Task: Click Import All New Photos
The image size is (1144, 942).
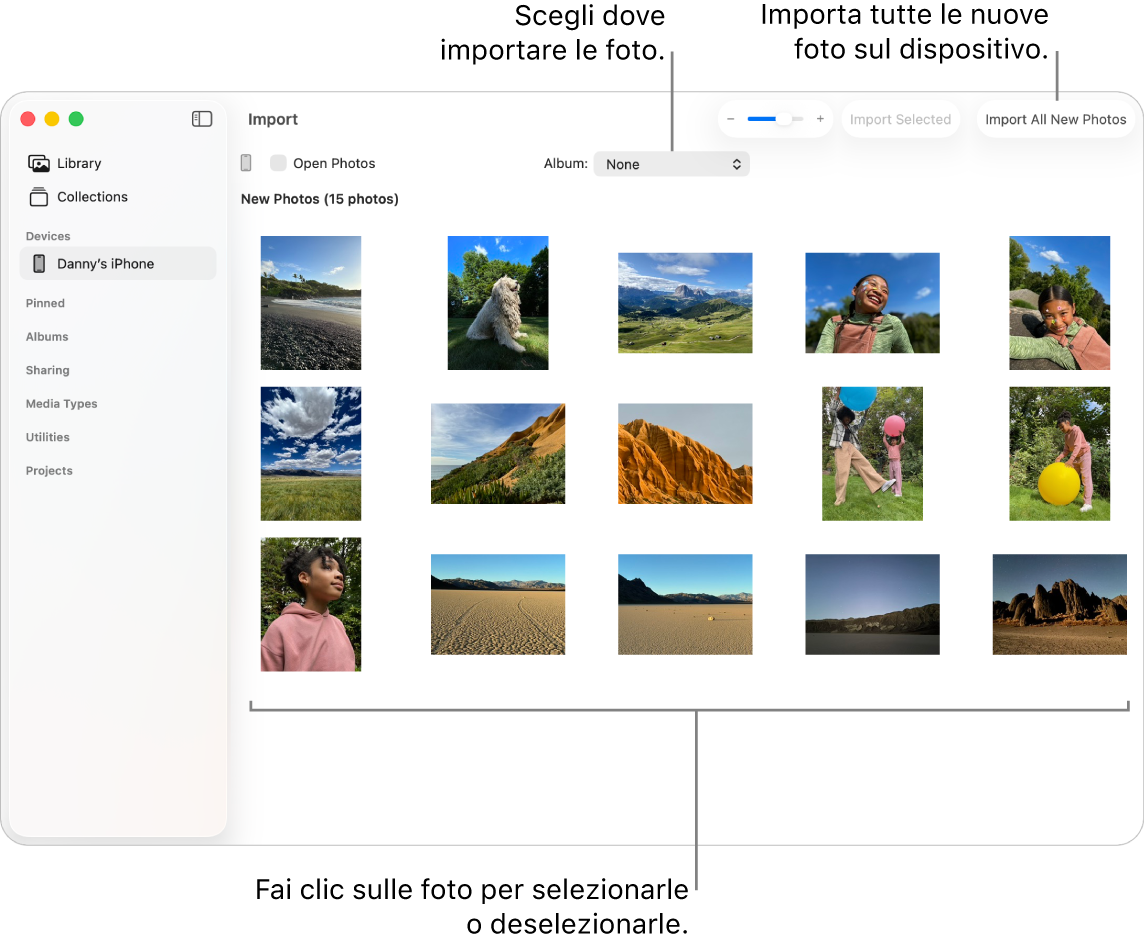Action: (1056, 118)
